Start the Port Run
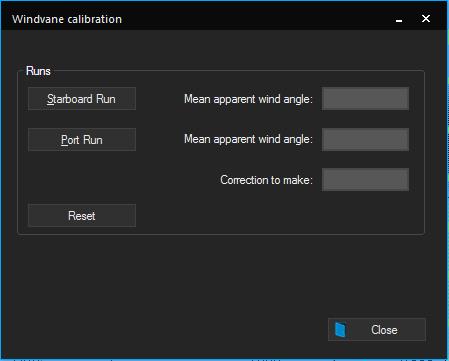 coord(82,139)
